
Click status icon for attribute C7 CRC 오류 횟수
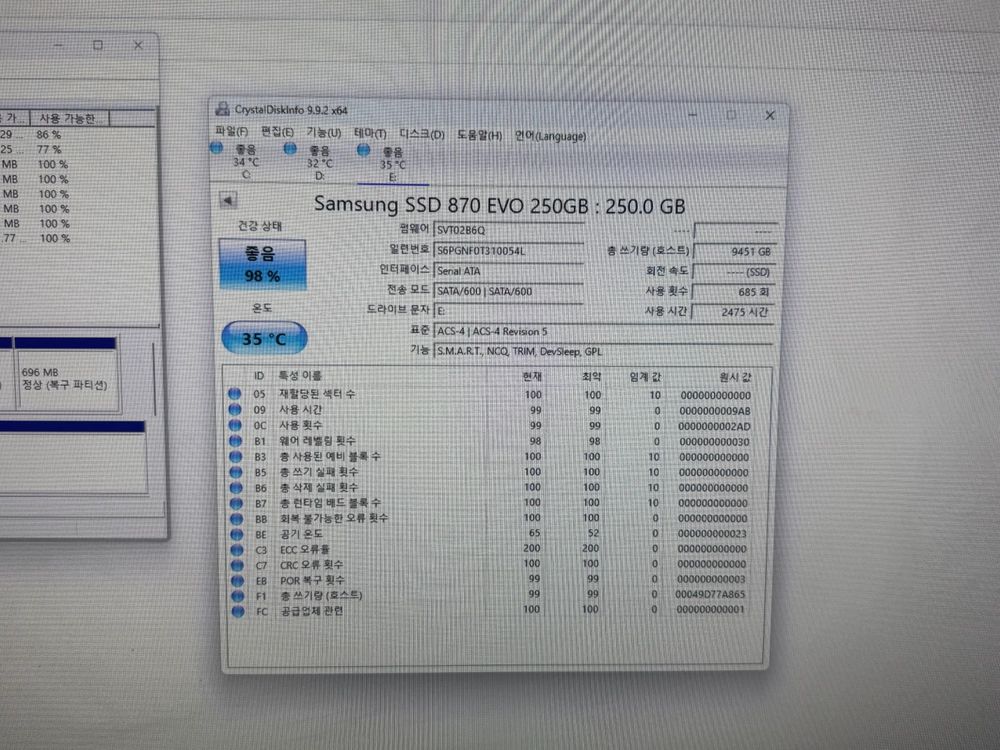237,565
